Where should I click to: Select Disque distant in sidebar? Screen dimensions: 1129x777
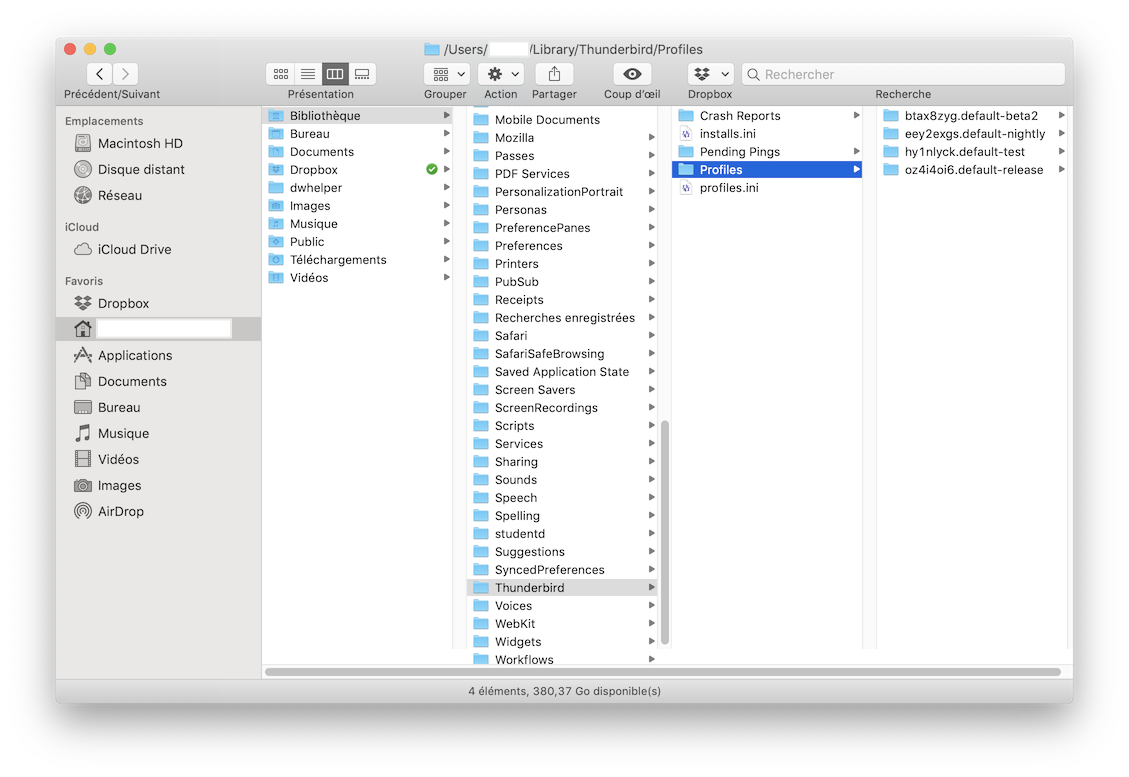click(158, 169)
